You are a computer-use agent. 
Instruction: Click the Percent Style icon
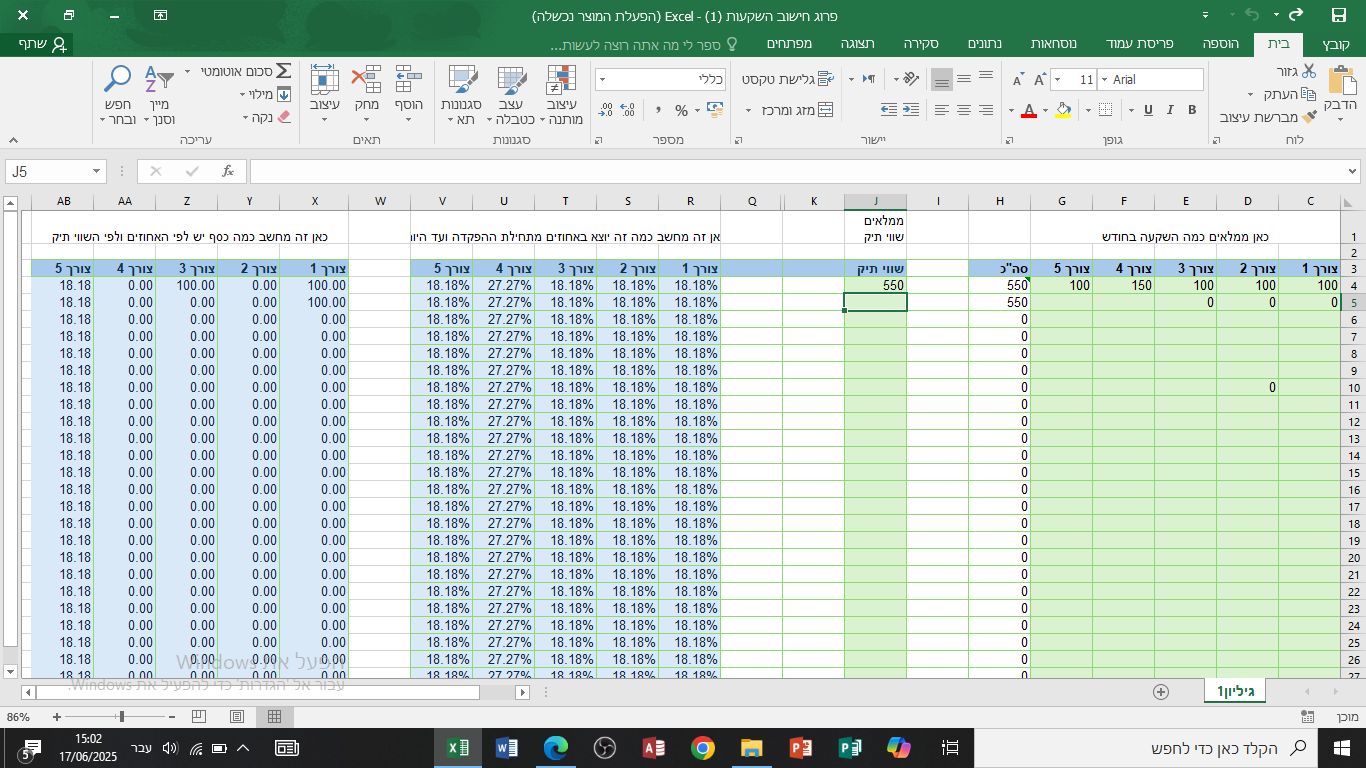click(x=681, y=110)
